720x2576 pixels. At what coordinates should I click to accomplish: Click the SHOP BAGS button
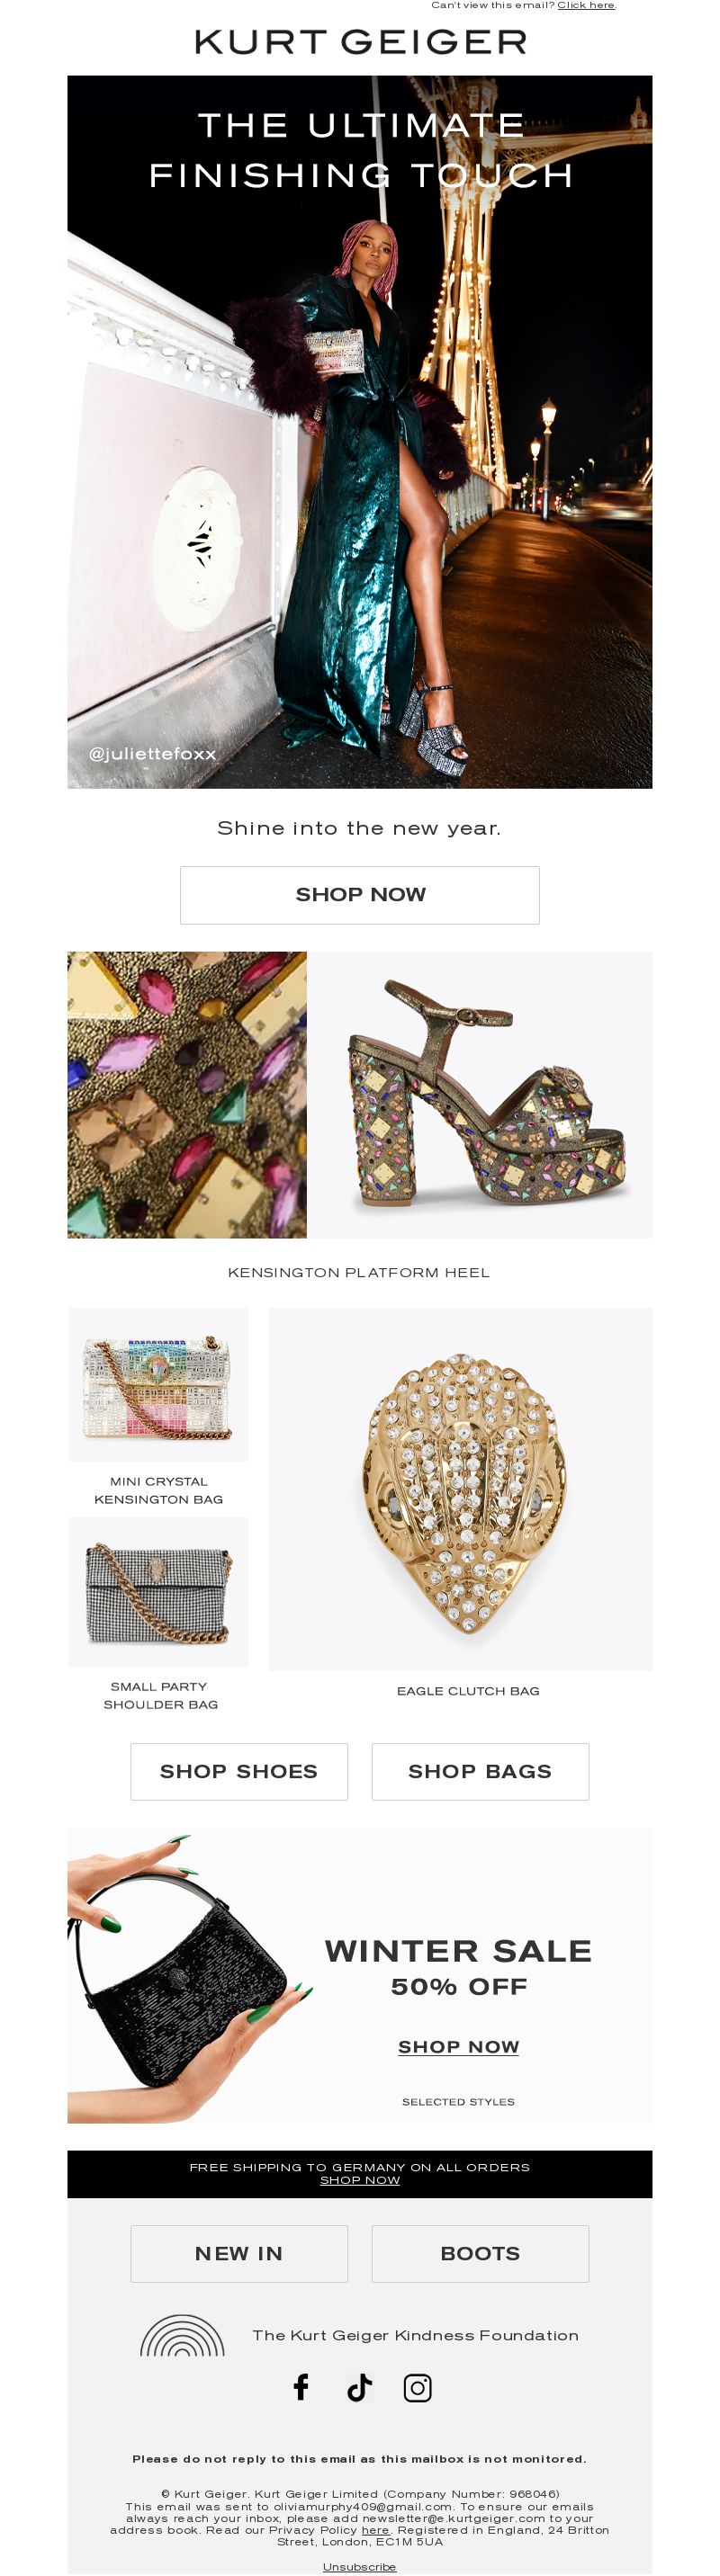tap(480, 1771)
